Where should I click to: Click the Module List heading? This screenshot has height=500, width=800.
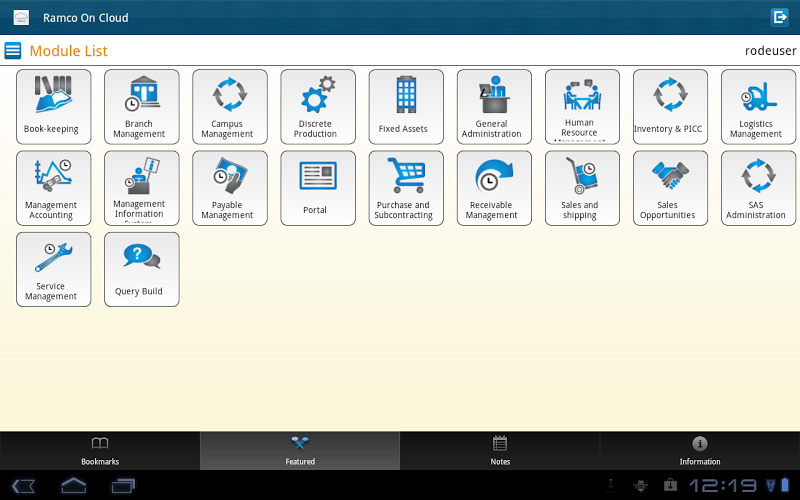click(68, 51)
